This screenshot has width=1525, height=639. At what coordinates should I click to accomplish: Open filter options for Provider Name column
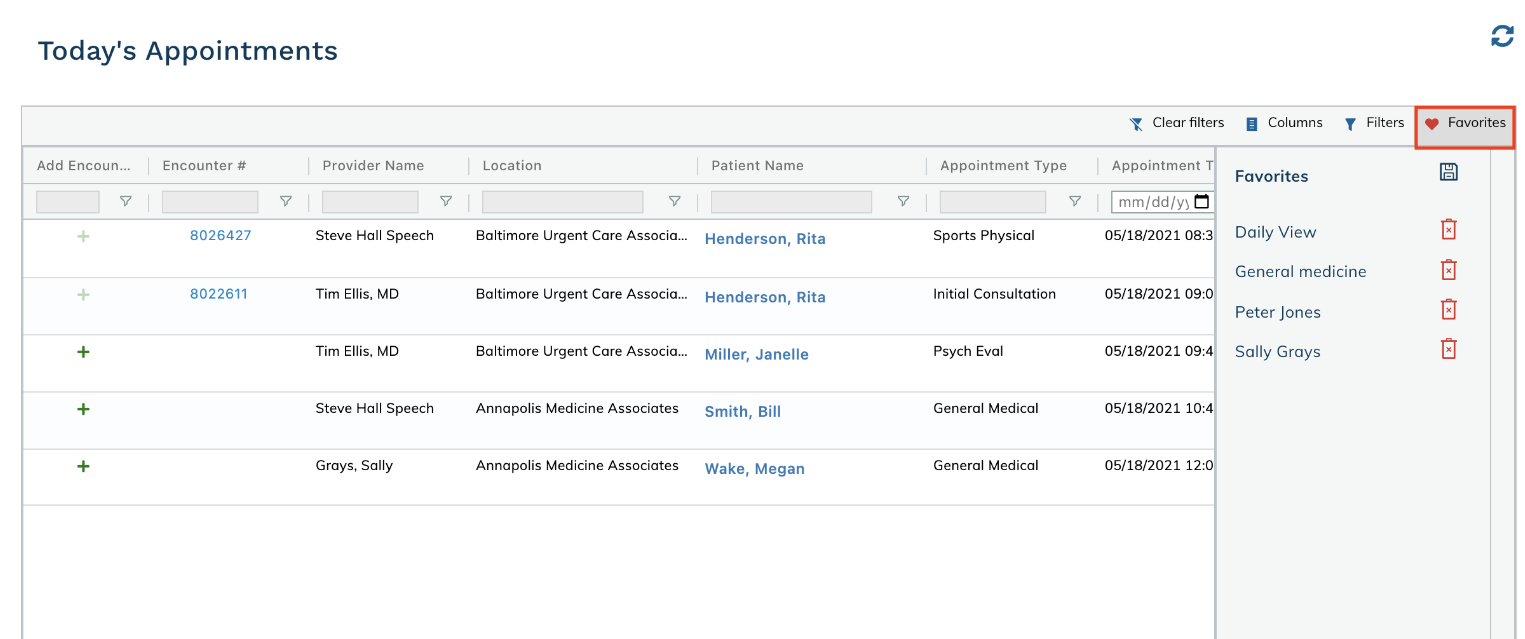coord(446,202)
